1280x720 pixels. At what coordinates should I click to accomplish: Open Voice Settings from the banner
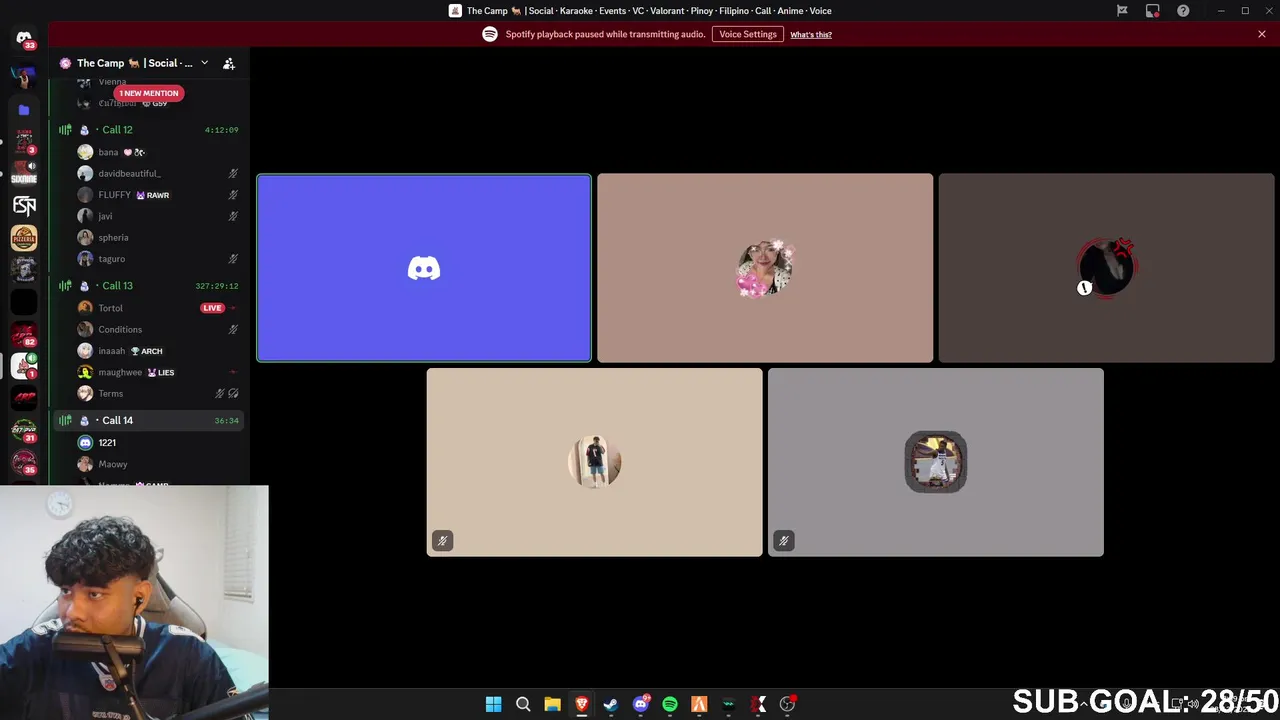[x=748, y=34]
